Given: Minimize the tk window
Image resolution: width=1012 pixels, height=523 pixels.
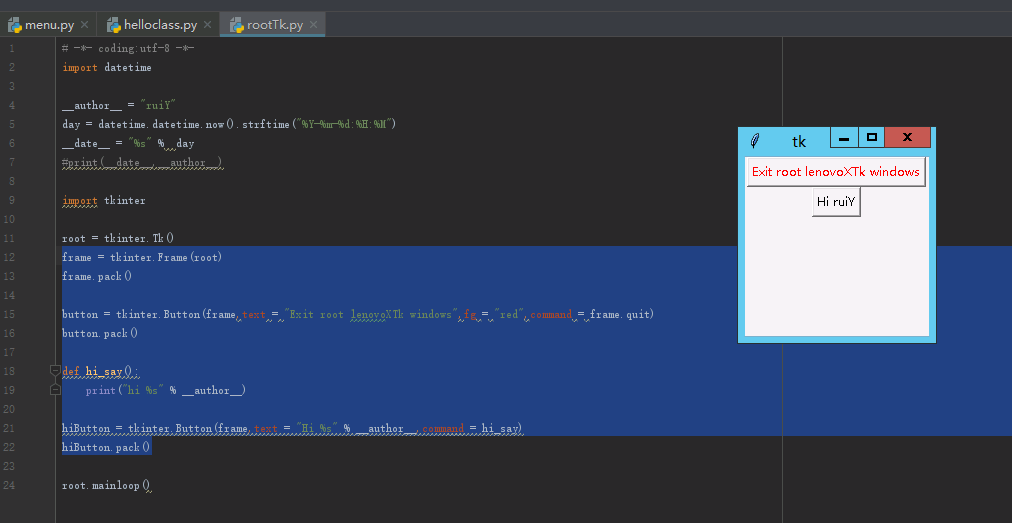Looking at the screenshot, I should (x=844, y=138).
